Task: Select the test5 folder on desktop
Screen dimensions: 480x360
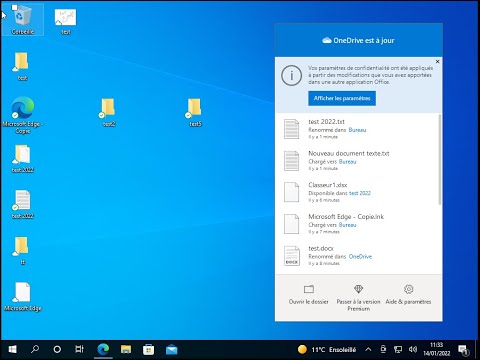Action: coord(195,112)
